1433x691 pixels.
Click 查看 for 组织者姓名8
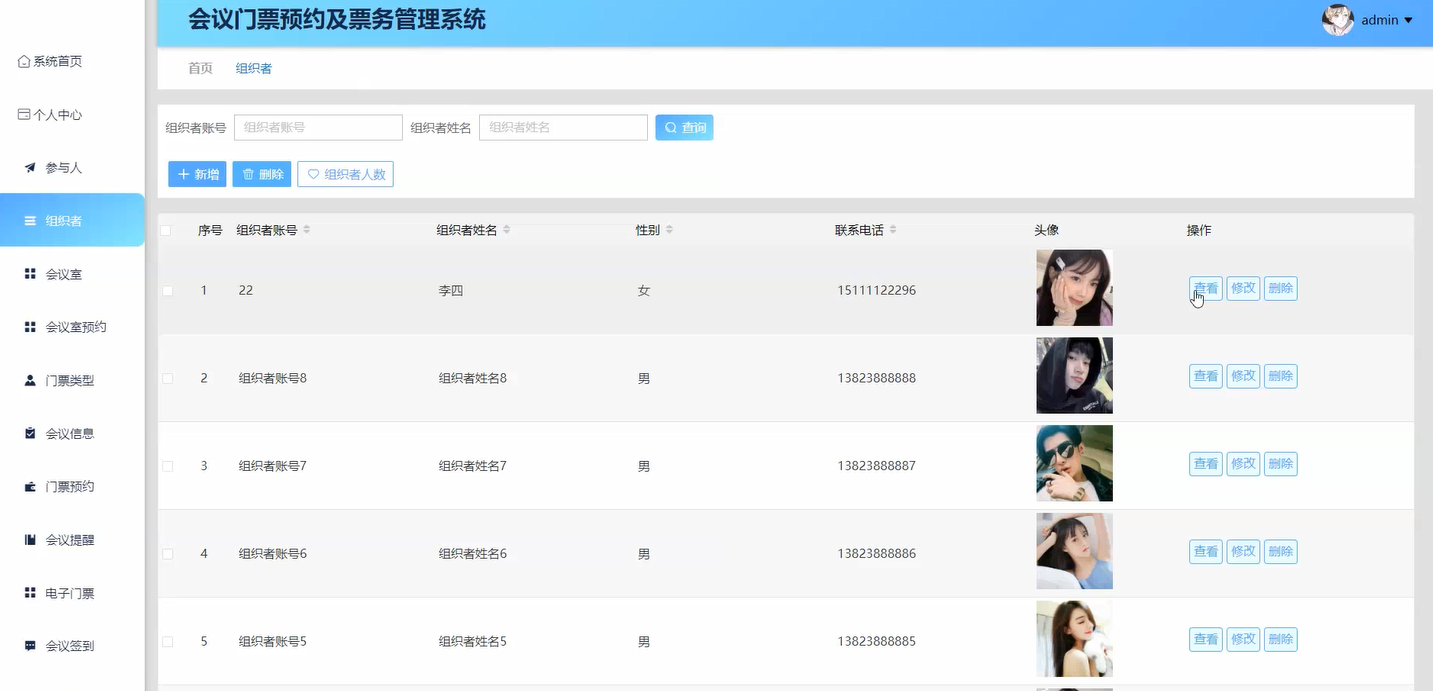click(1206, 377)
